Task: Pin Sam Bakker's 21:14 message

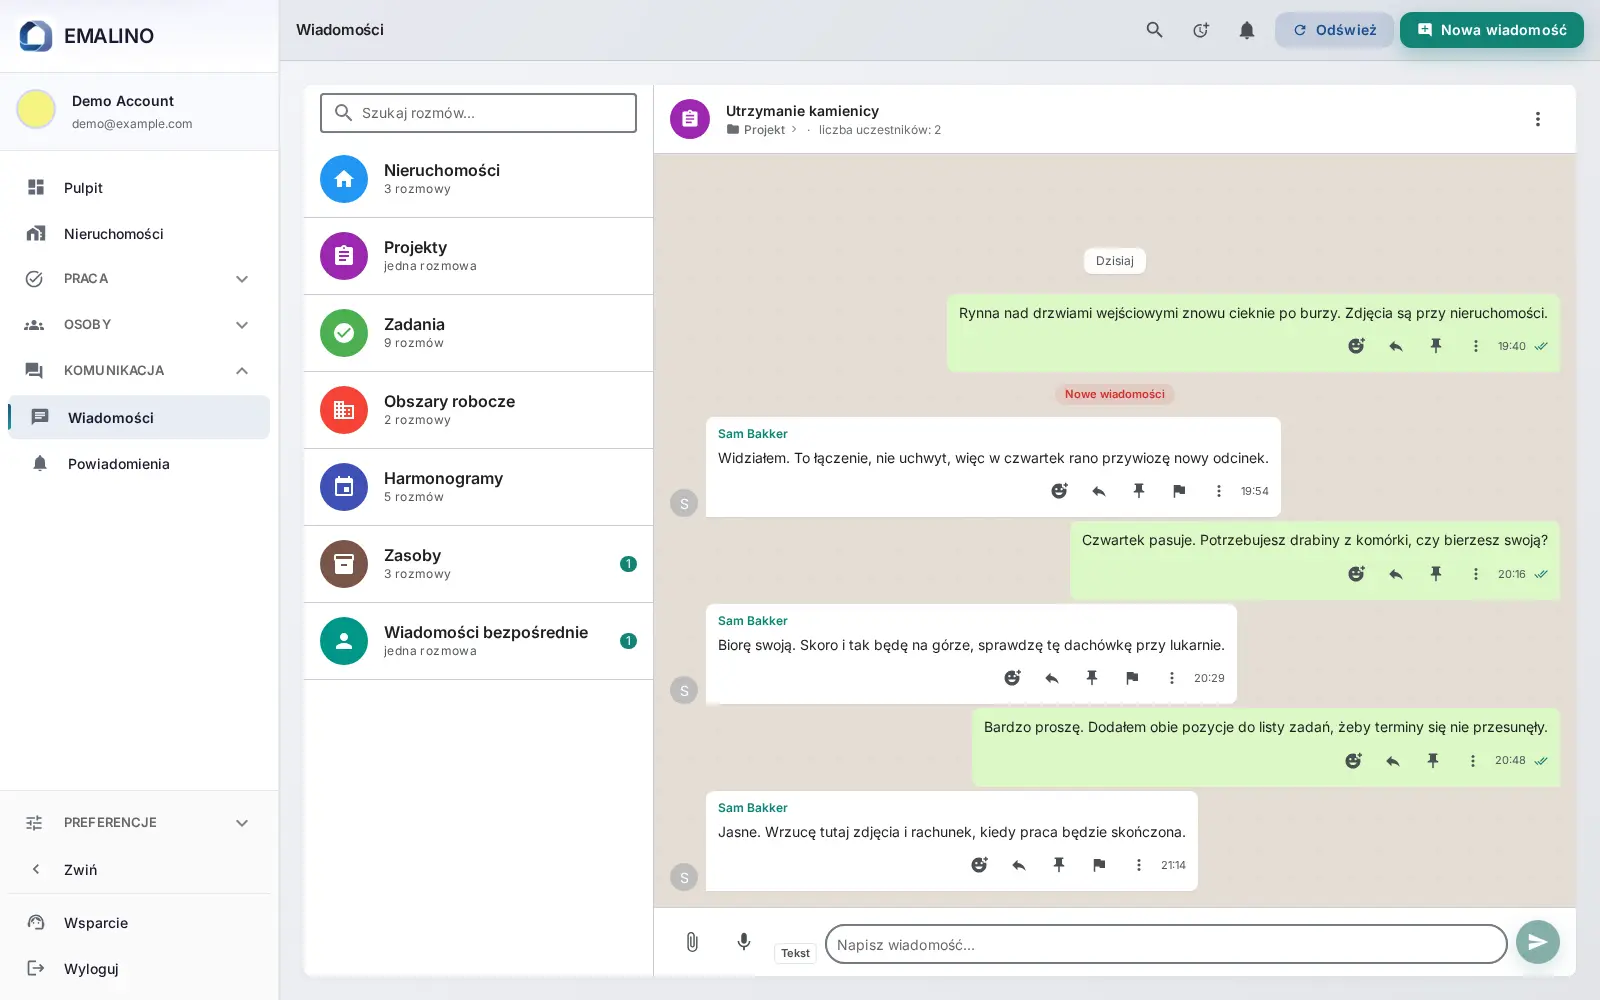Action: point(1059,865)
